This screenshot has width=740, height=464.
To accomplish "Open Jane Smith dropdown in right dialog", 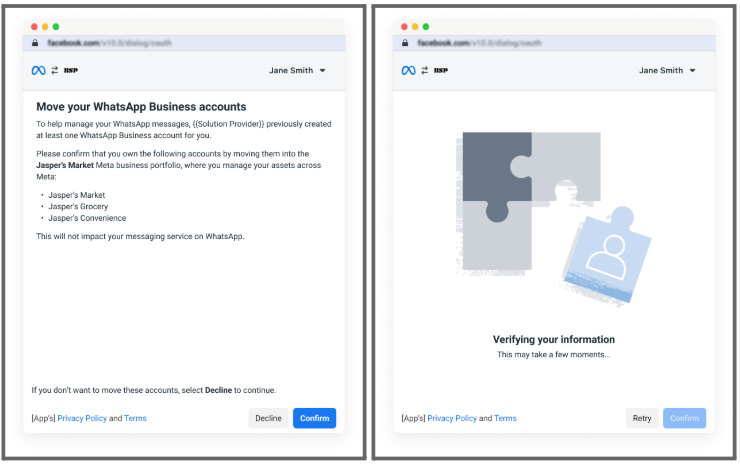I will point(667,71).
